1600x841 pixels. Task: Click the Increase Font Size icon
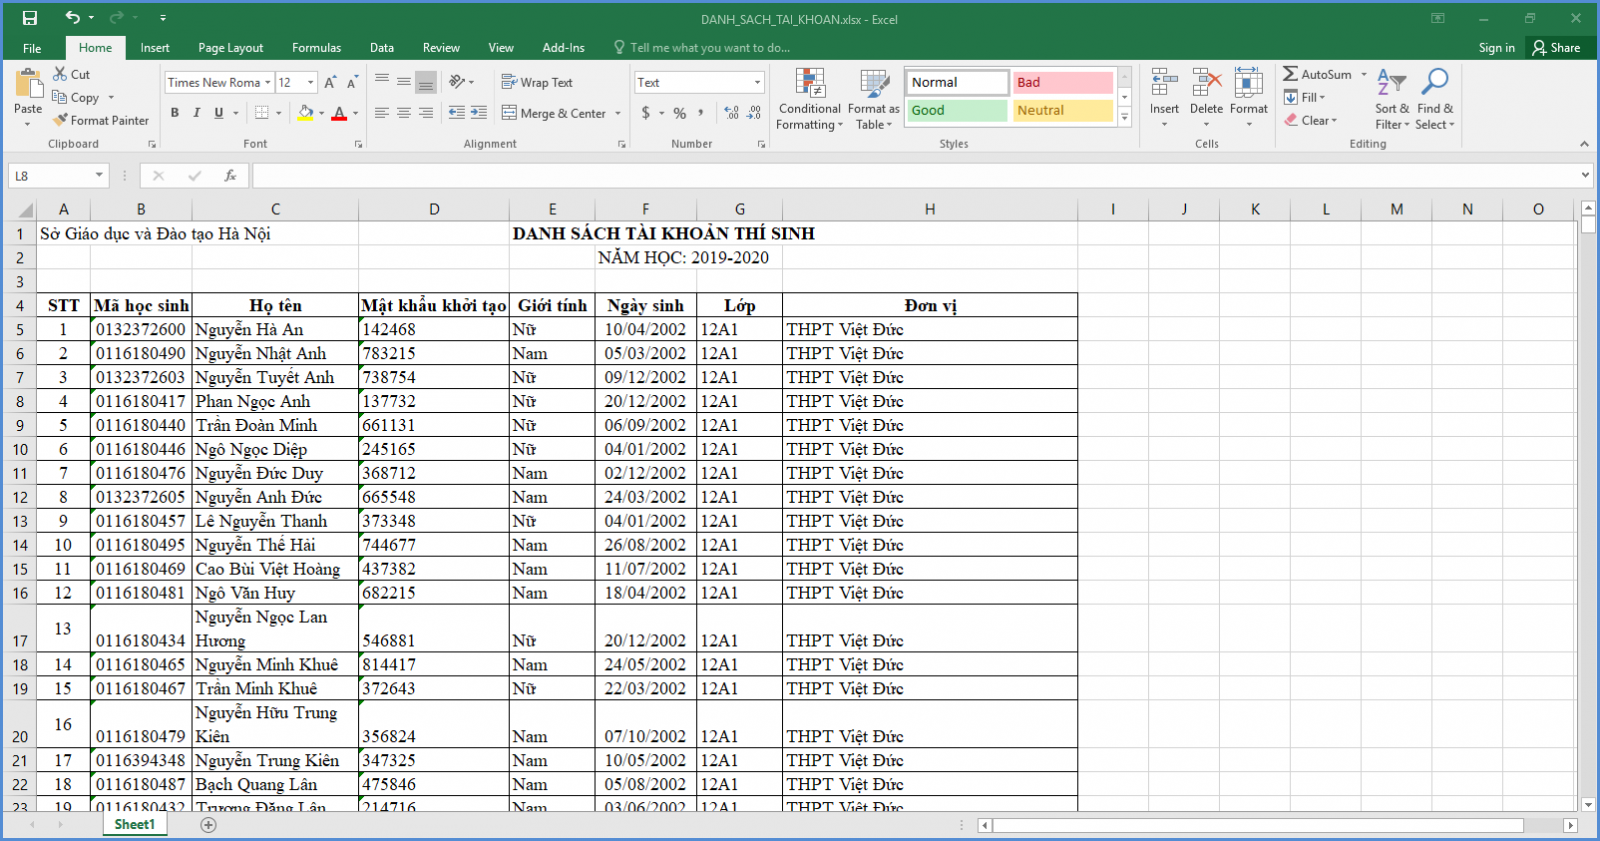coord(330,83)
